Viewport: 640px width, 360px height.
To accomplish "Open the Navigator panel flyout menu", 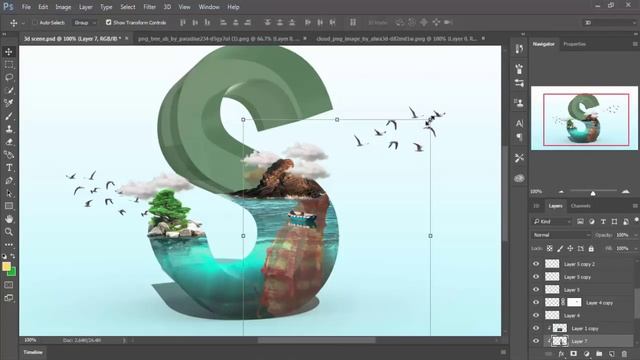I will point(635,44).
